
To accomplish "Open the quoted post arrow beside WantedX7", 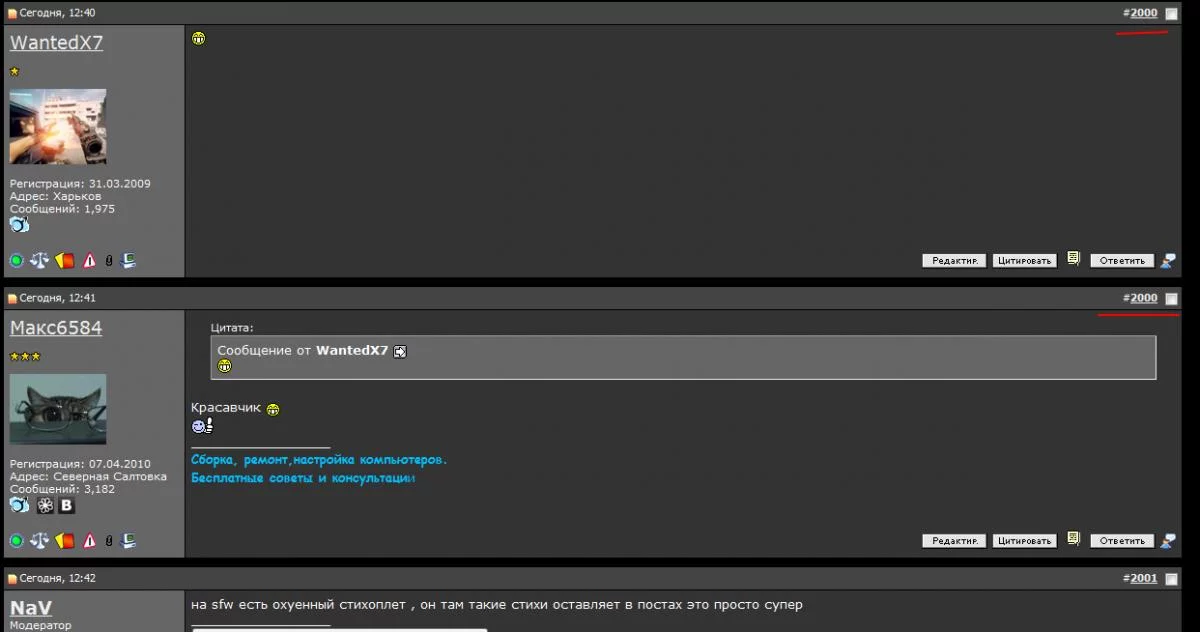I will 399,351.
